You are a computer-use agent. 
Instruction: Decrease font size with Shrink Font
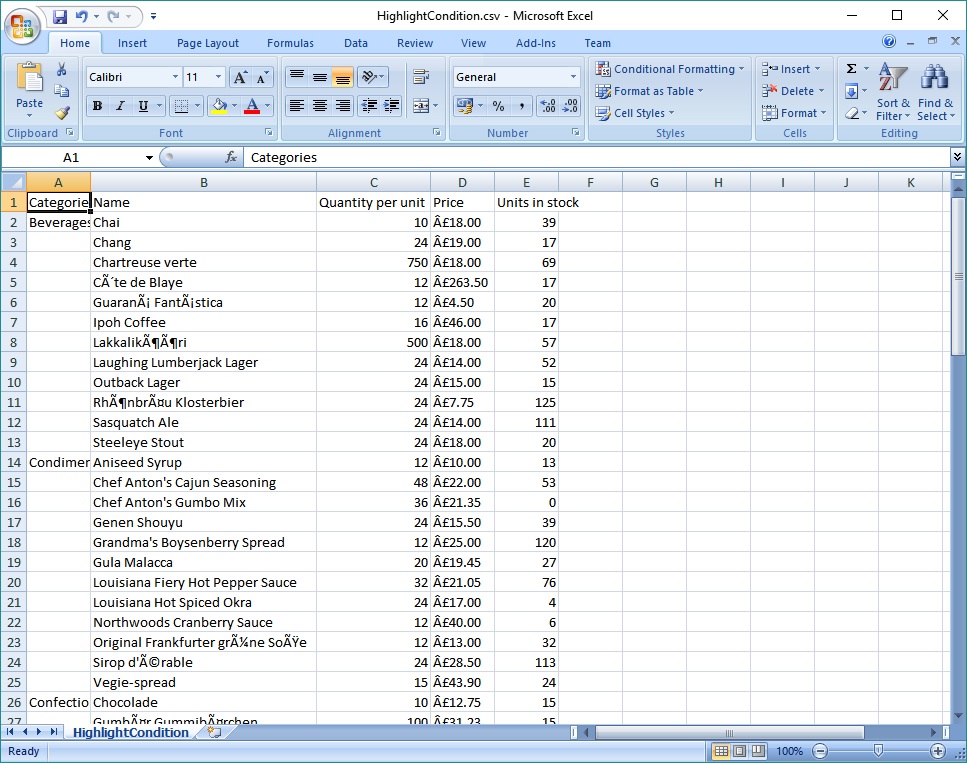(x=262, y=77)
